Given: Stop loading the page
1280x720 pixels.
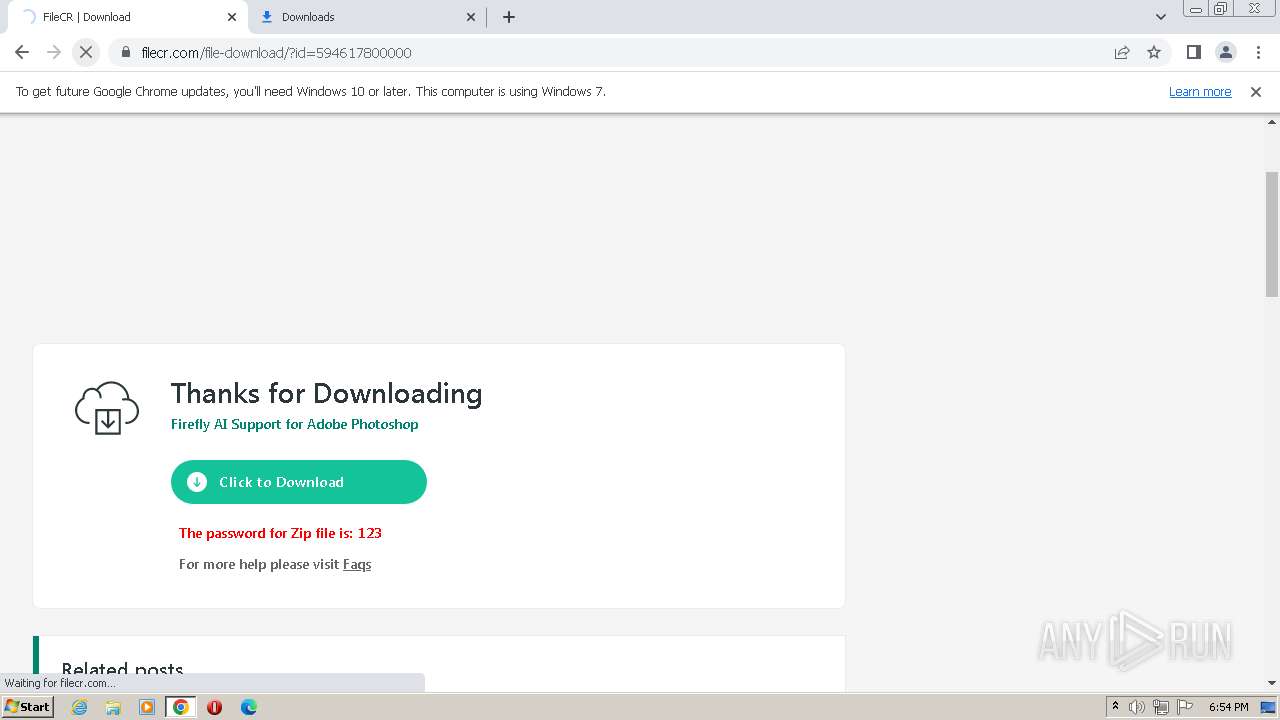Looking at the screenshot, I should point(86,52).
